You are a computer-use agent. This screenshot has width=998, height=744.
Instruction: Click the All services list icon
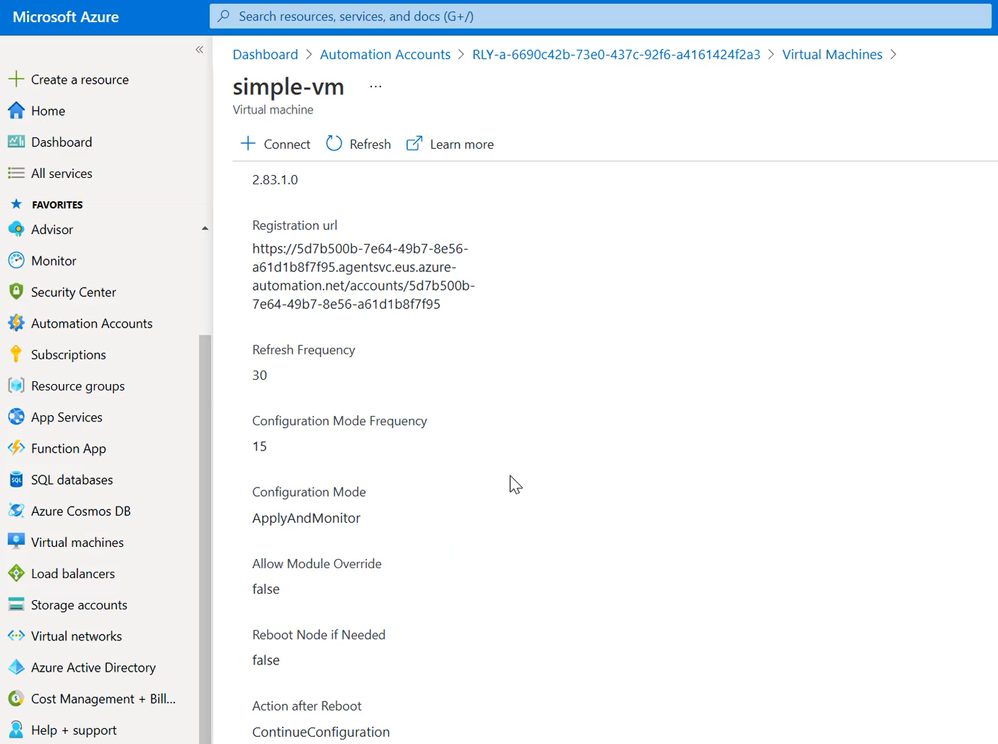pos(16,173)
